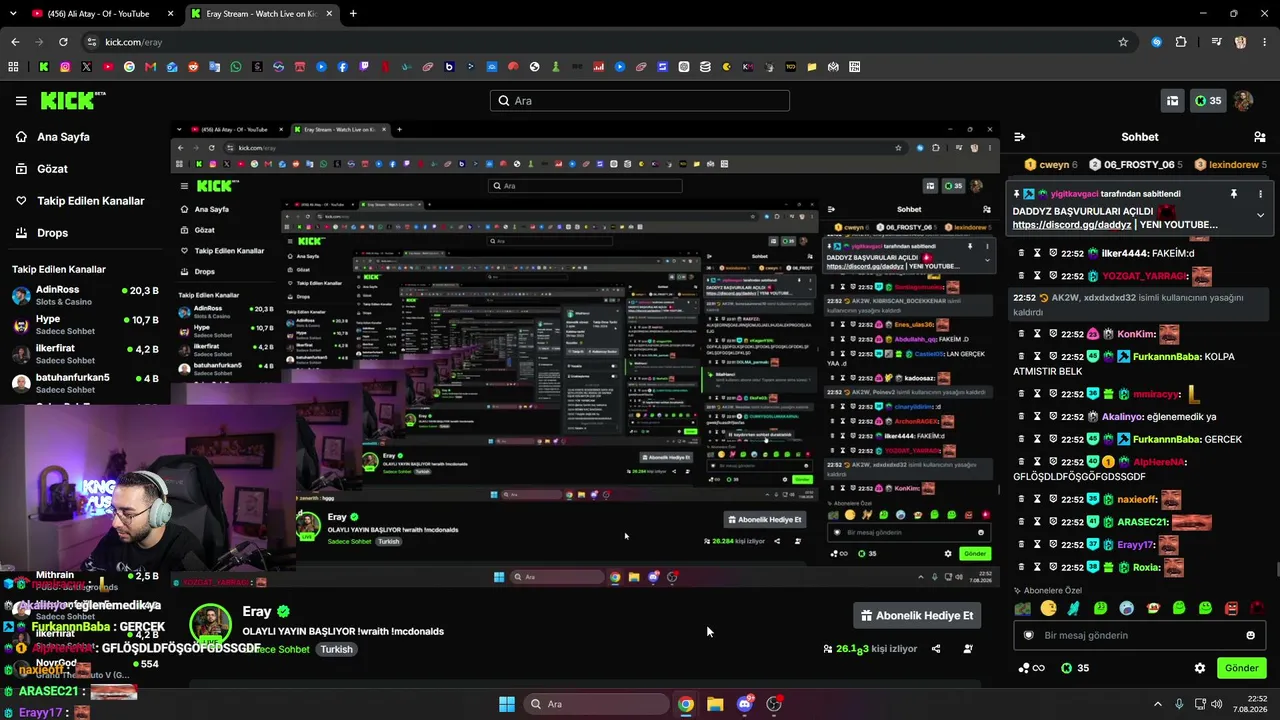Open cweyn's leaderboard entry

(1051, 165)
